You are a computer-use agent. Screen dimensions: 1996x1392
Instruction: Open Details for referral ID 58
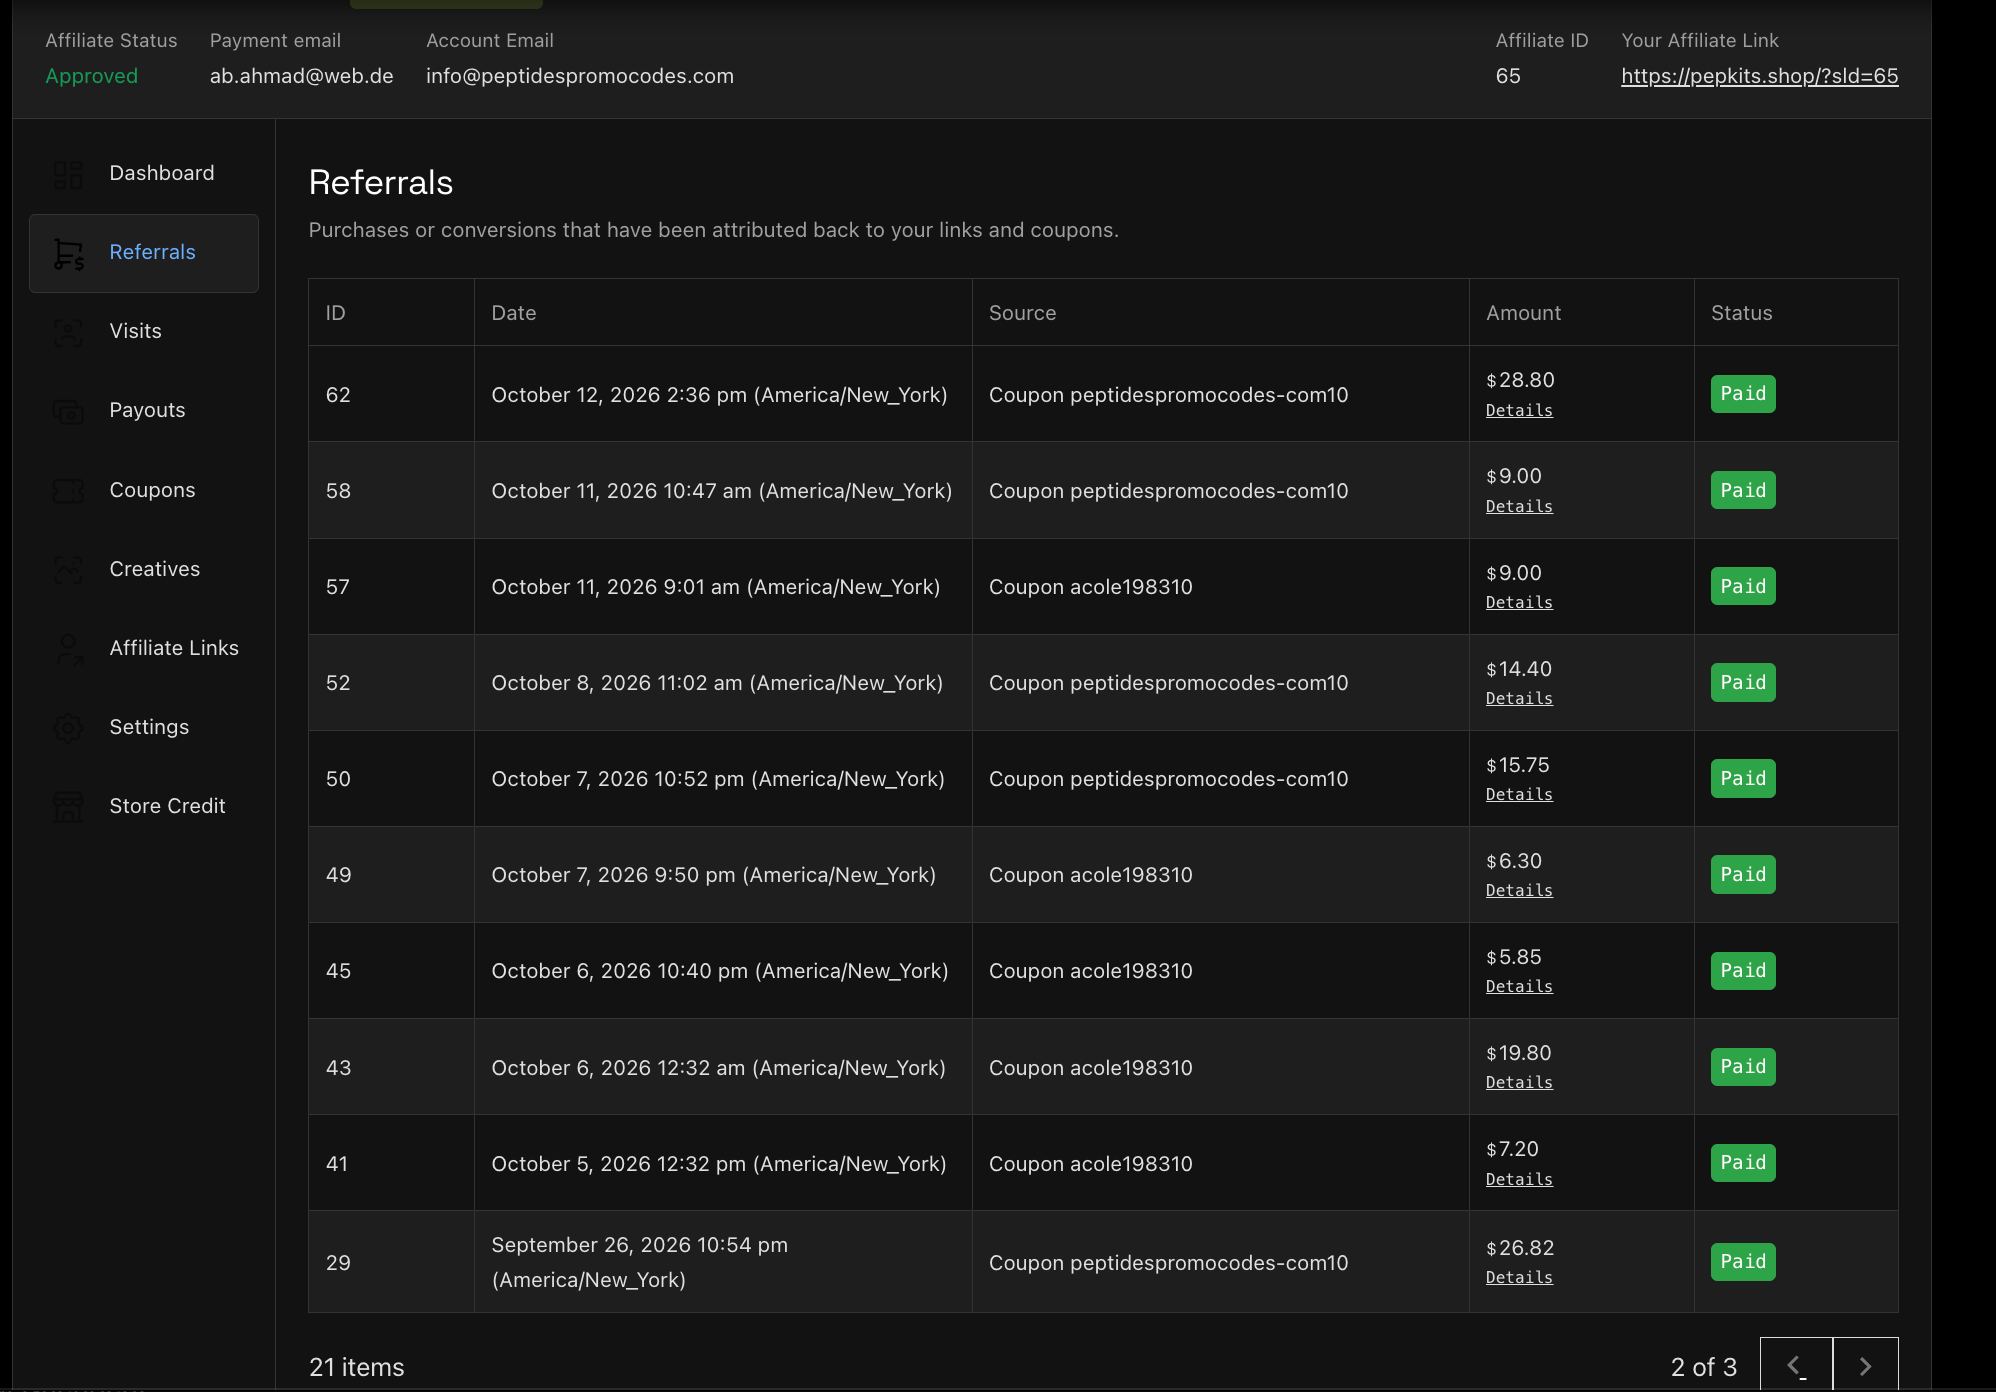point(1519,507)
